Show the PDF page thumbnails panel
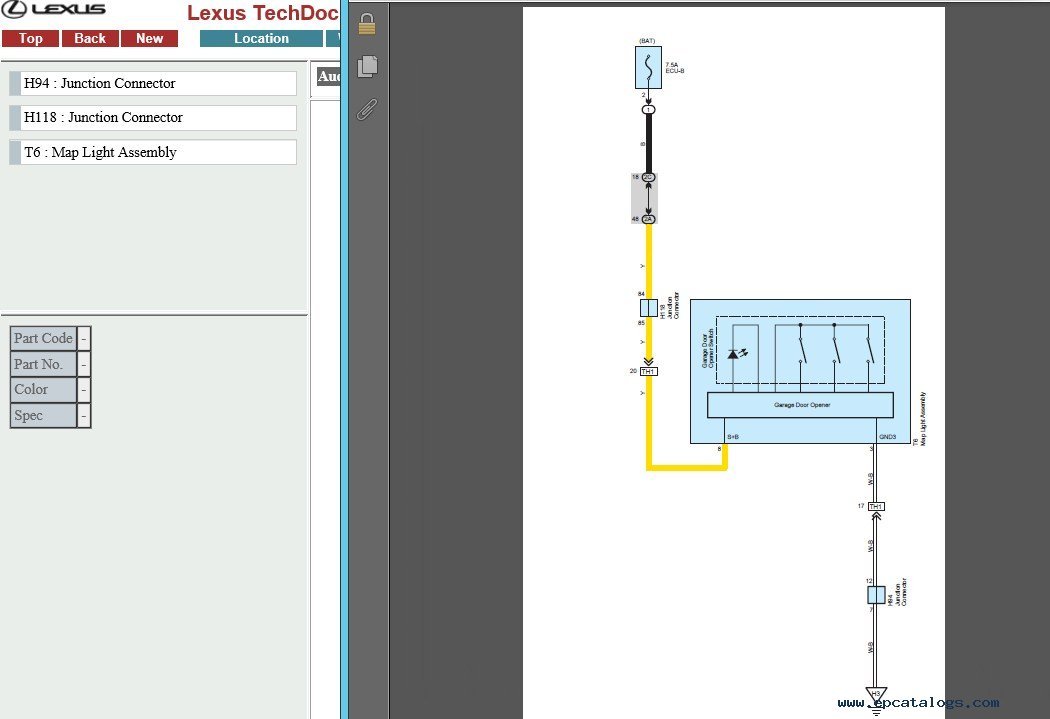Image resolution: width=1050 pixels, height=719 pixels. (x=367, y=66)
